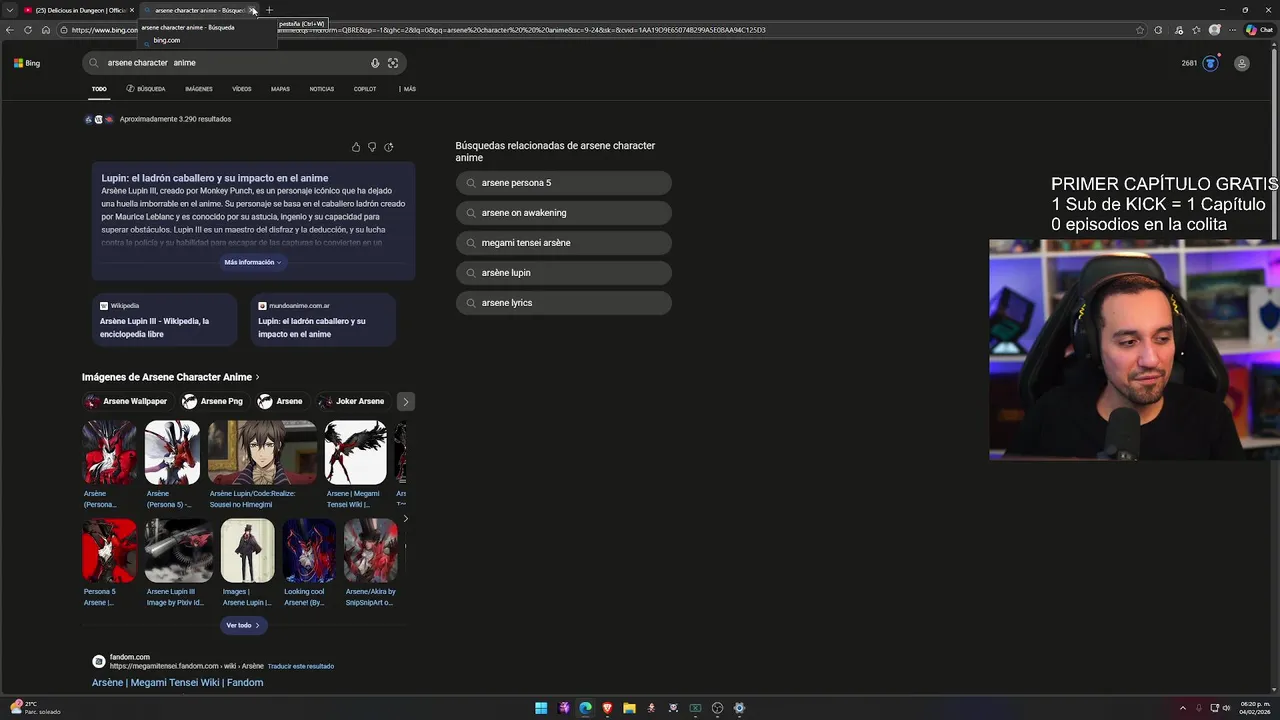Image resolution: width=1280 pixels, height=720 pixels.
Task: Switch to the NOTICIAS tab
Action: point(322,89)
